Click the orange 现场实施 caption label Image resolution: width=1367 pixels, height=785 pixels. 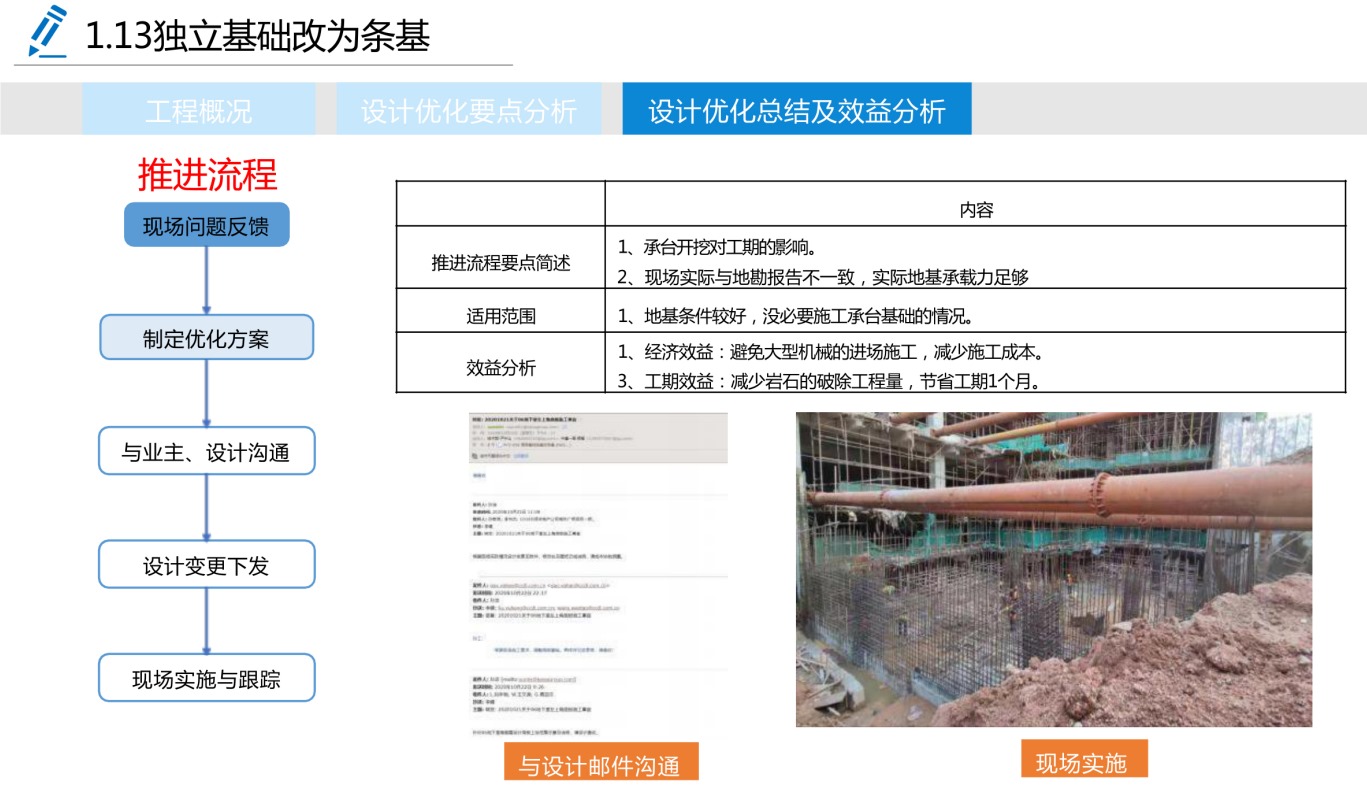[x=1083, y=761]
